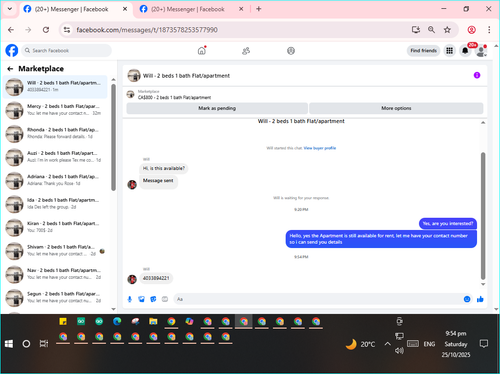This screenshot has height=374, width=500.
Task: Go back using Marketplace back arrow
Action: (x=10, y=69)
